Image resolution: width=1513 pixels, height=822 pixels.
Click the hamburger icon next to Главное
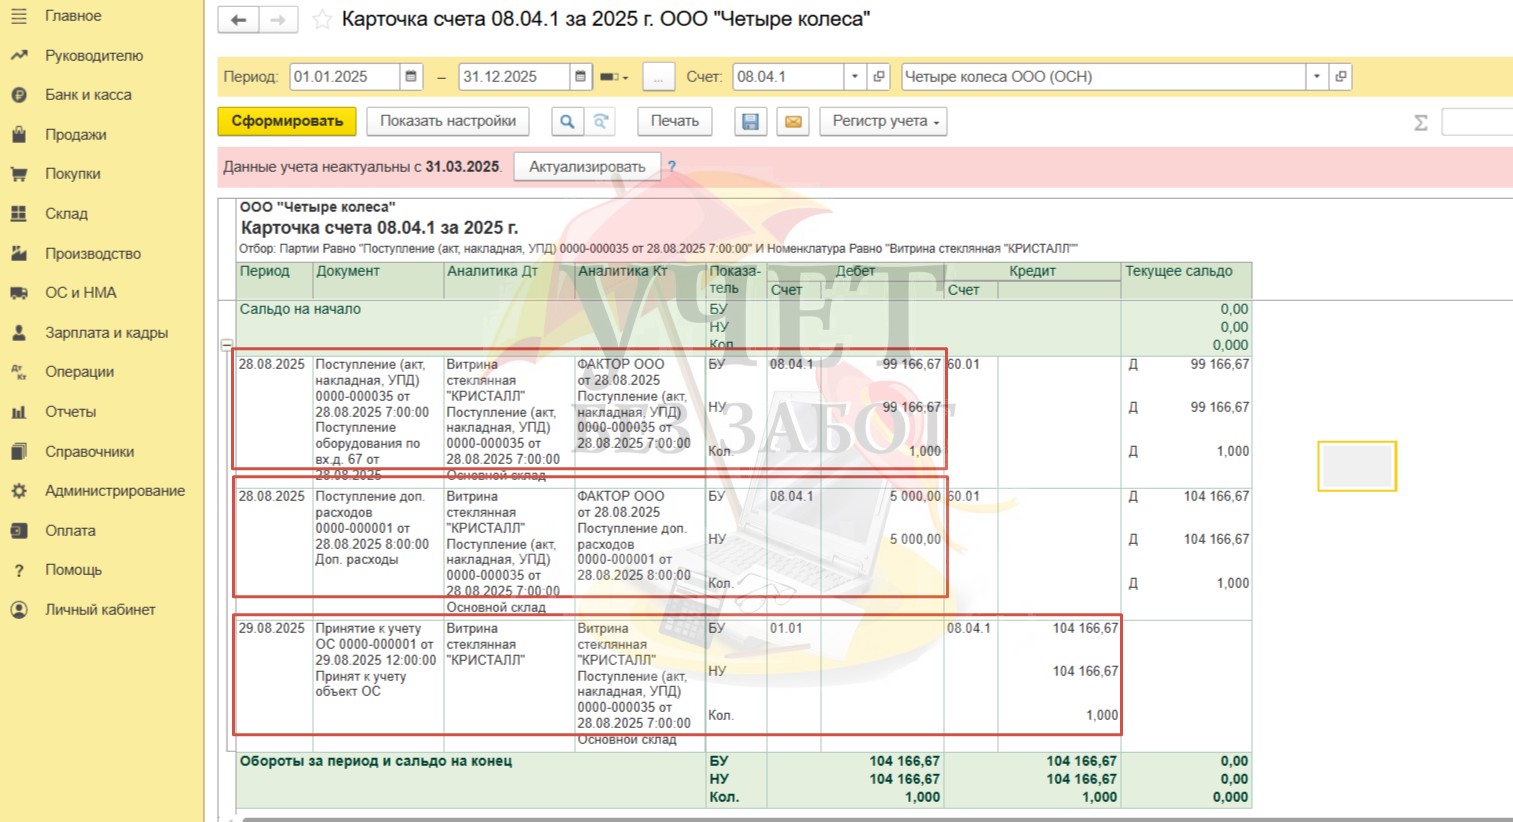[19, 16]
